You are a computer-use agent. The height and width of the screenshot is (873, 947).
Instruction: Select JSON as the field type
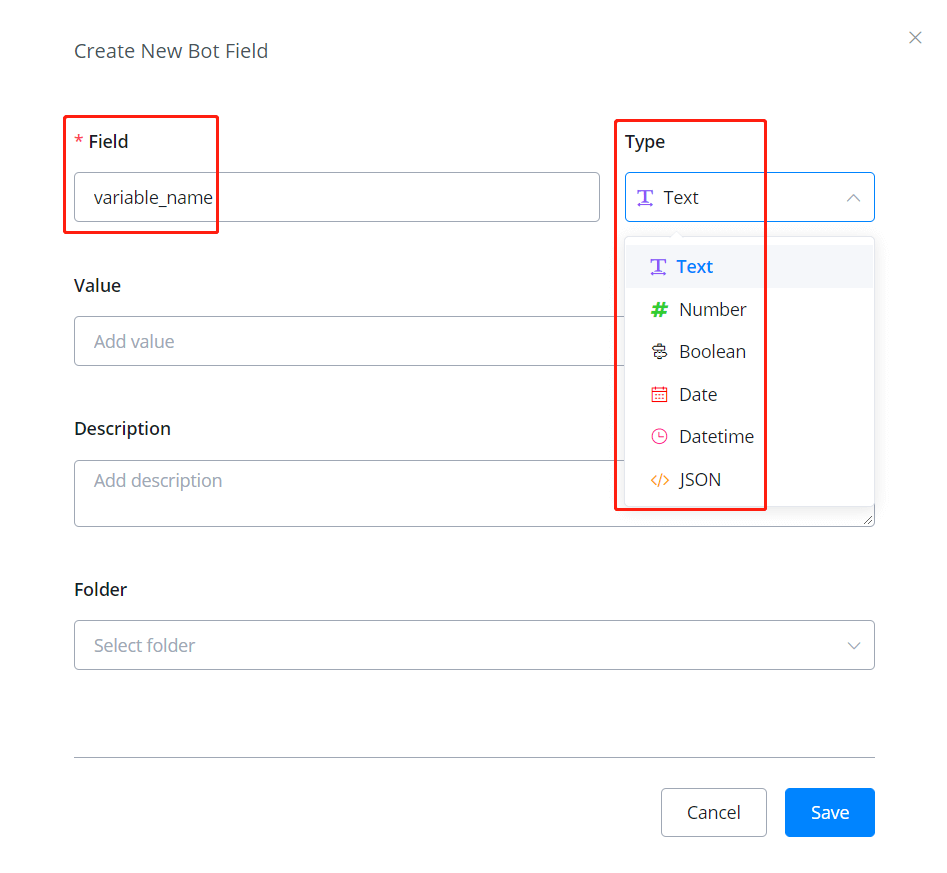700,480
